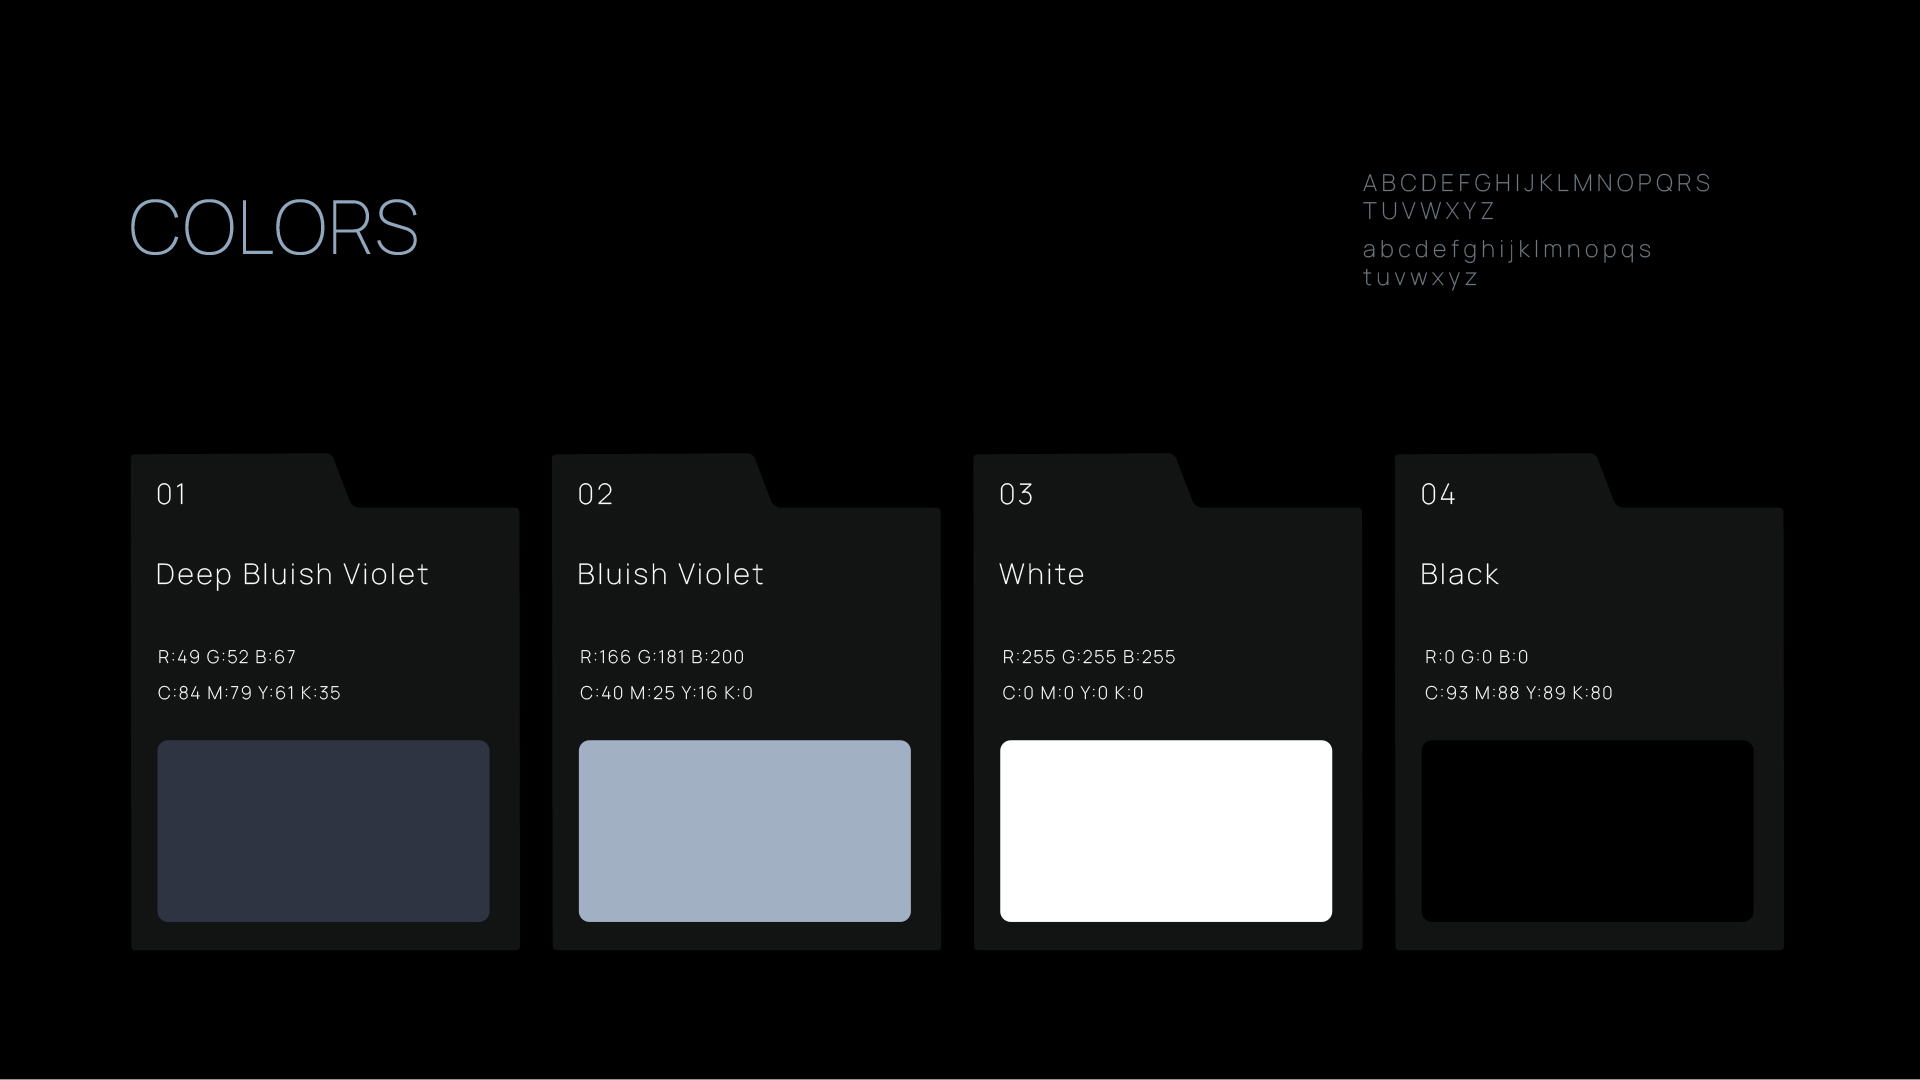Viewport: 1920px width, 1080px height.
Task: Select the "Bluish Violet" title in card 02
Action: tap(670, 574)
